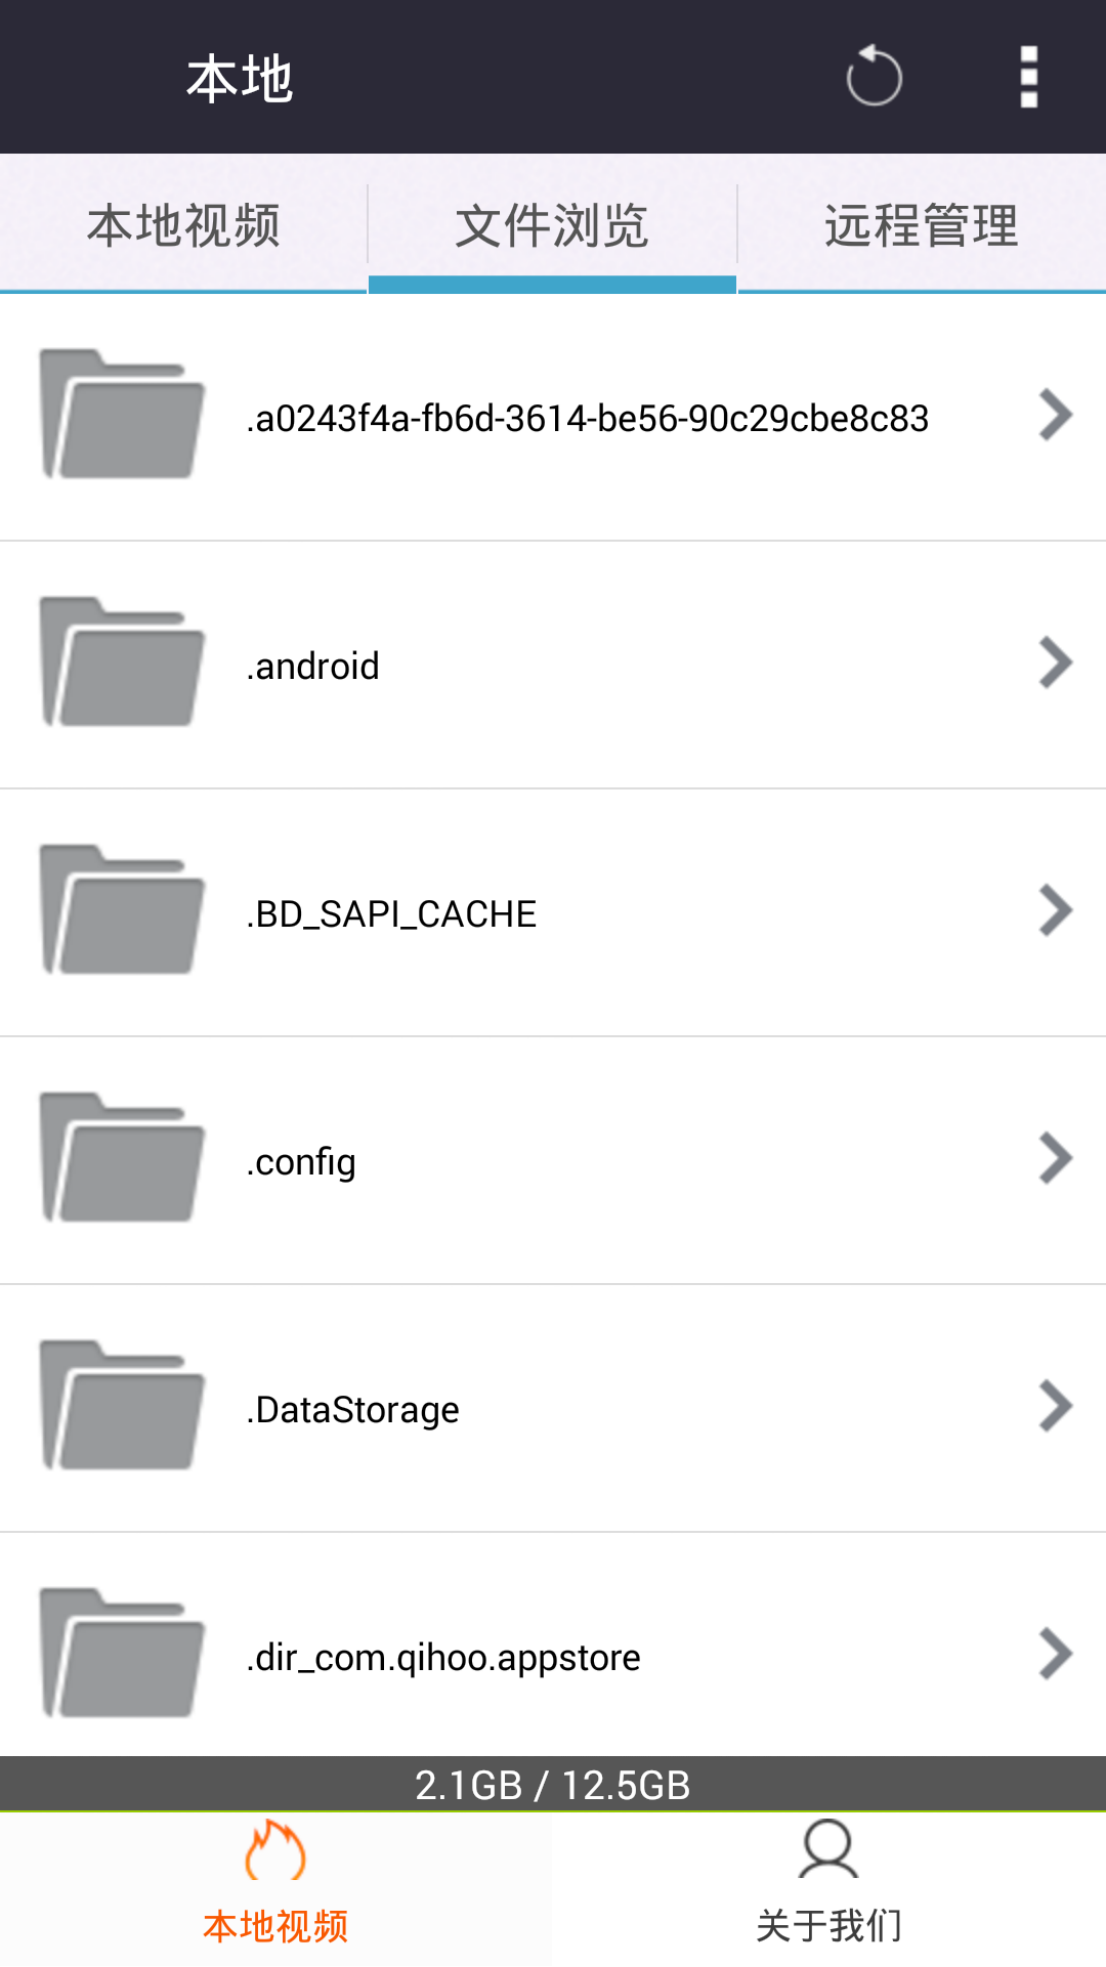Viewport: 1106px width, 1967px height.
Task: Expand the .a0243f4a folder chevron
Action: [x=1055, y=415]
